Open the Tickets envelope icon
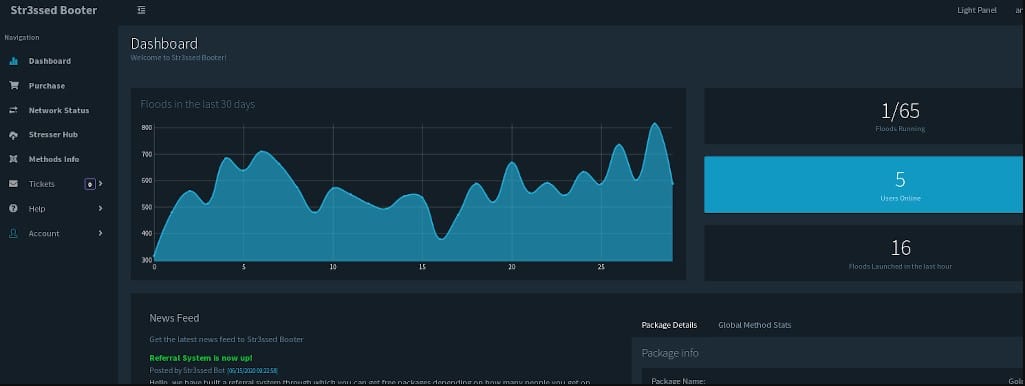The image size is (1025, 386). click(14, 184)
